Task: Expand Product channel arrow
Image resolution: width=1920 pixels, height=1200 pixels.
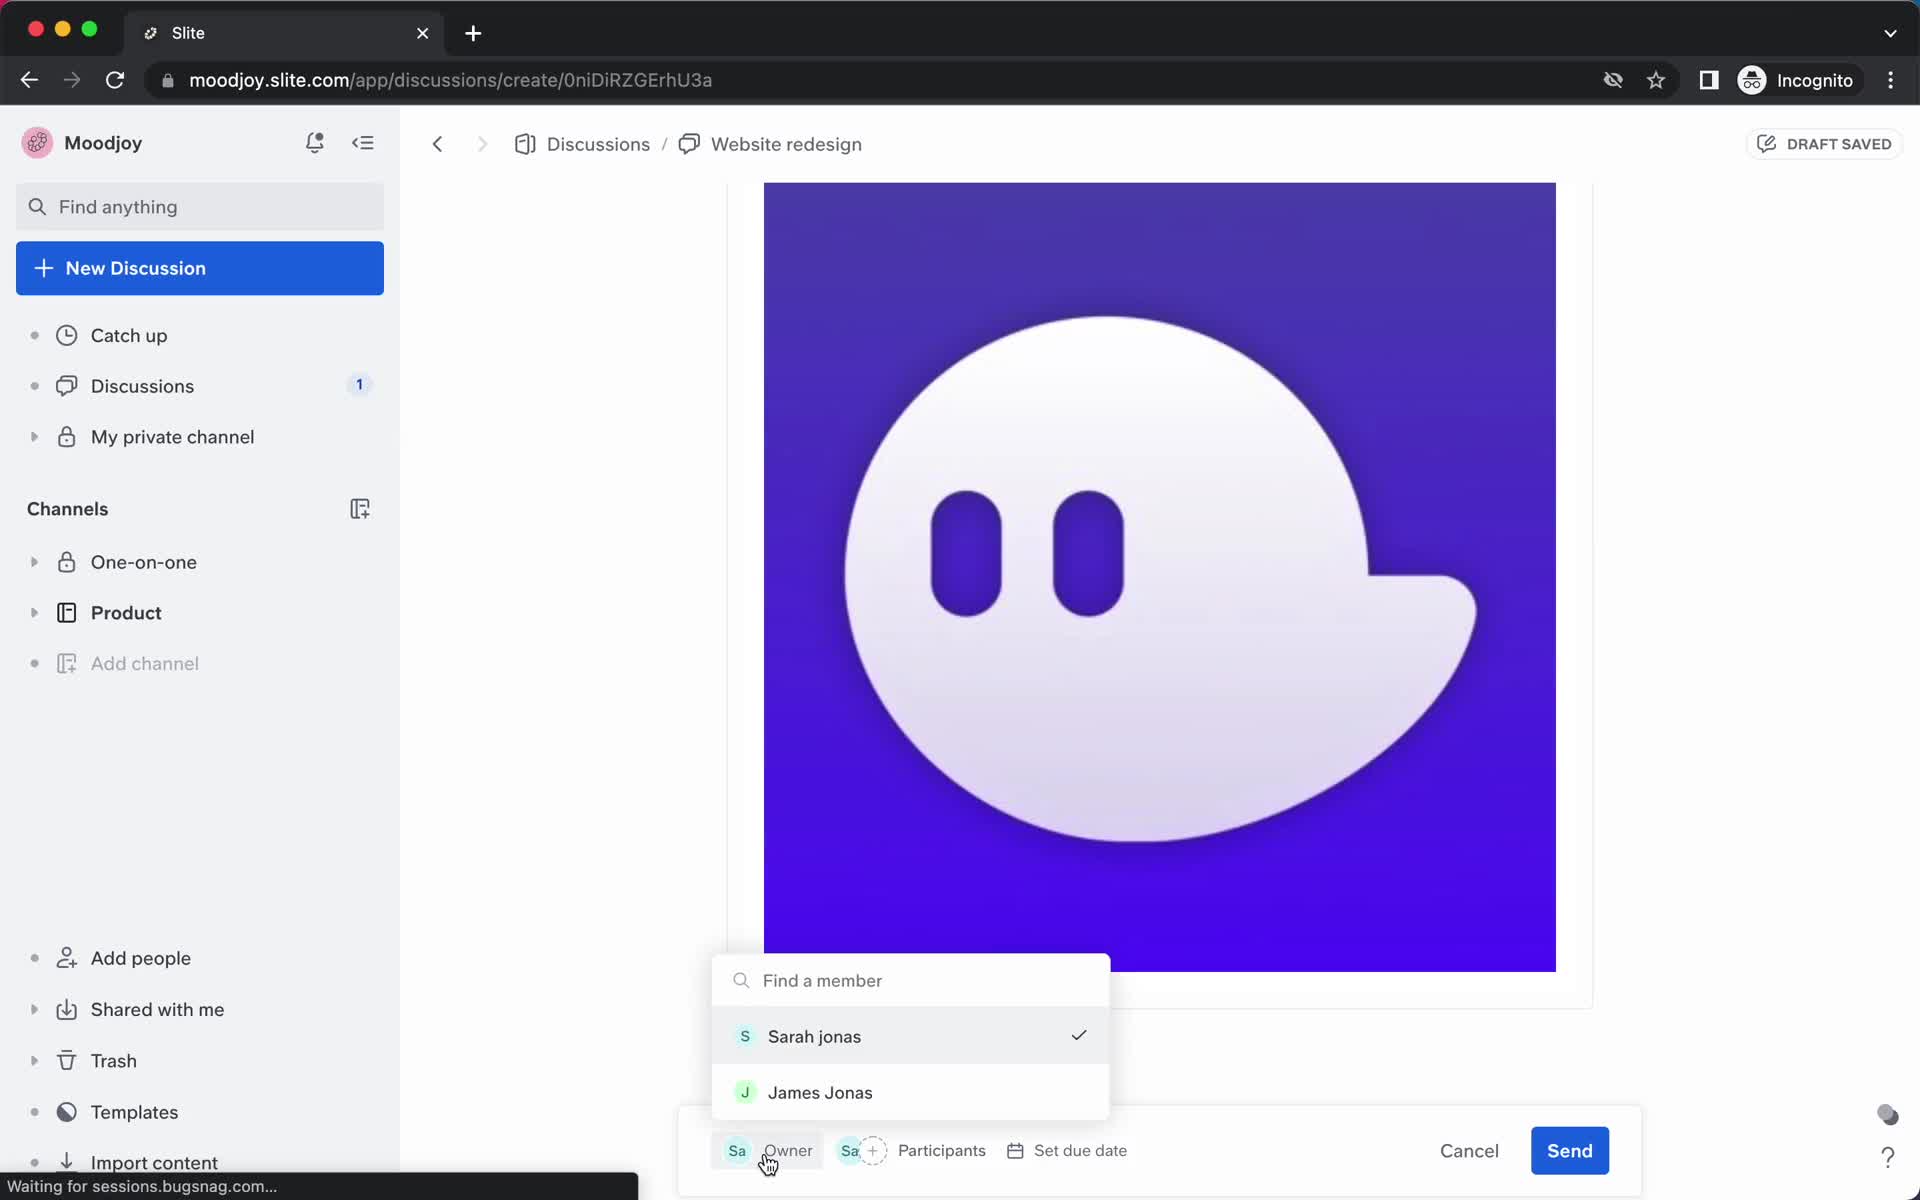Action: coord(34,613)
